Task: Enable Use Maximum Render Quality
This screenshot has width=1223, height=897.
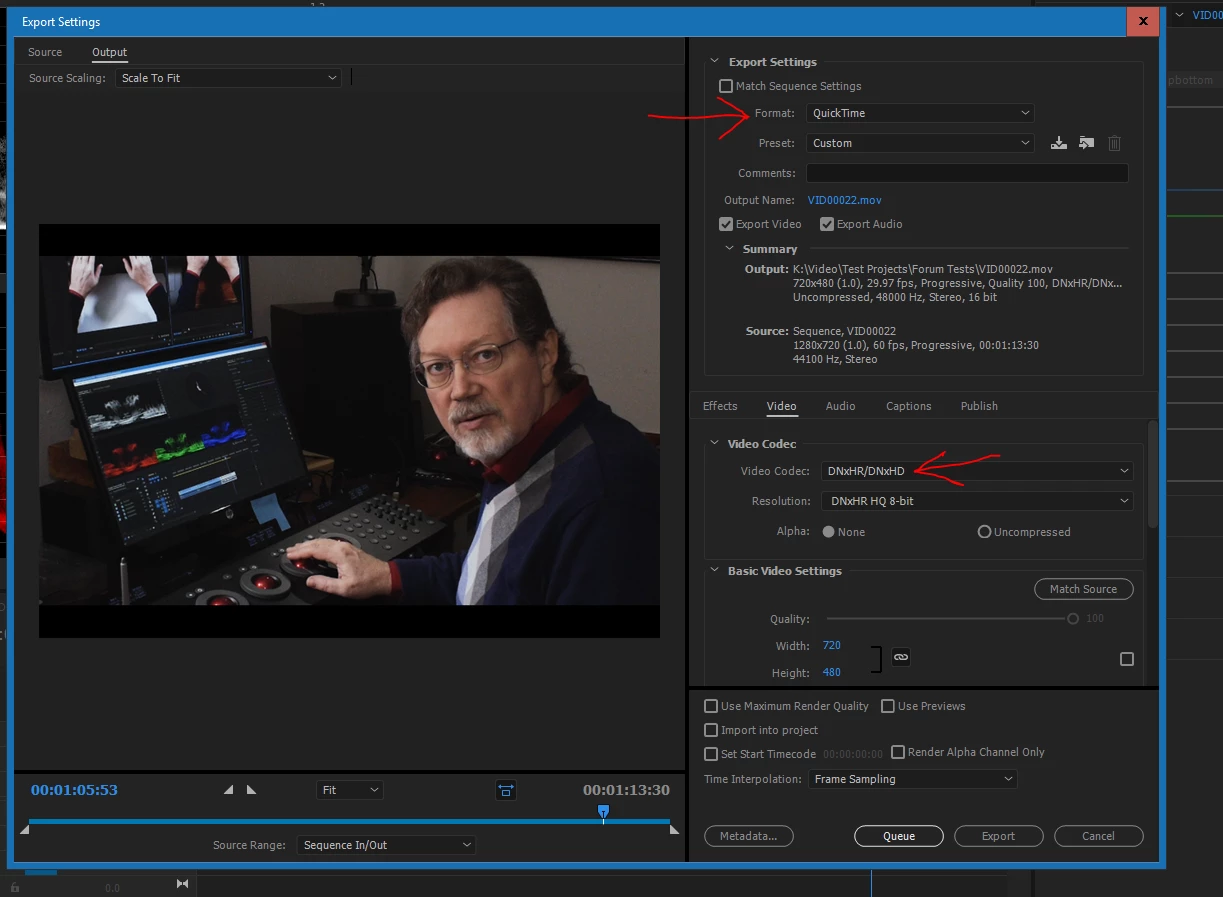Action: coord(711,706)
